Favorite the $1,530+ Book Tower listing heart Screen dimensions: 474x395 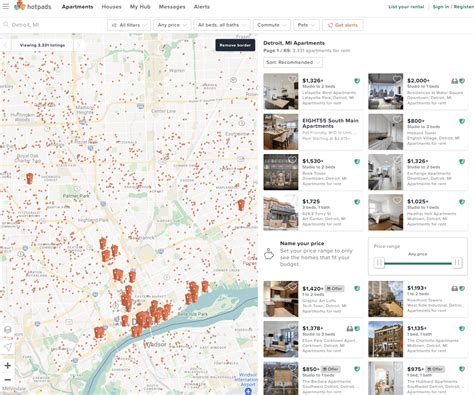tap(293, 159)
